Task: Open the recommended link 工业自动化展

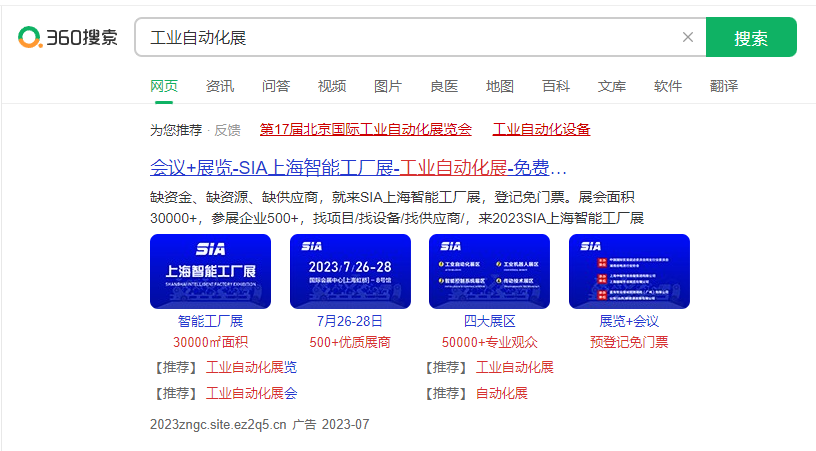Action: (515, 367)
